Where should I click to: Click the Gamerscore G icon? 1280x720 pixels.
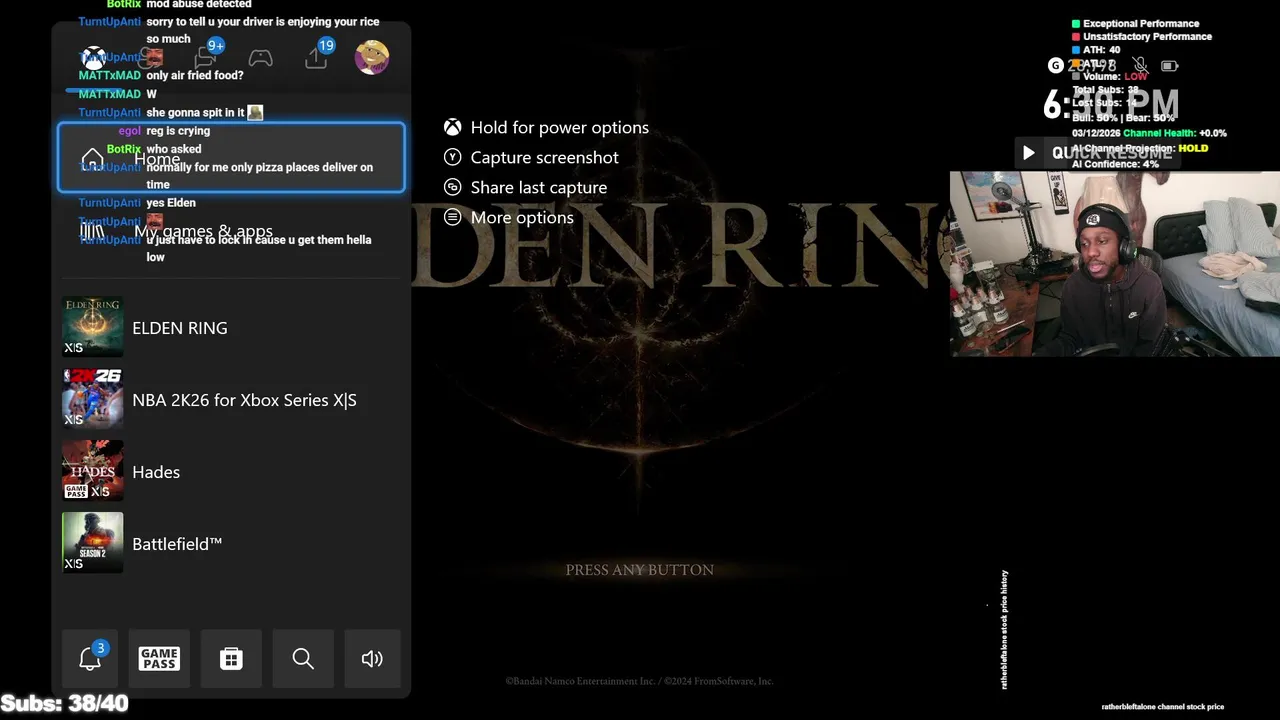click(1055, 66)
